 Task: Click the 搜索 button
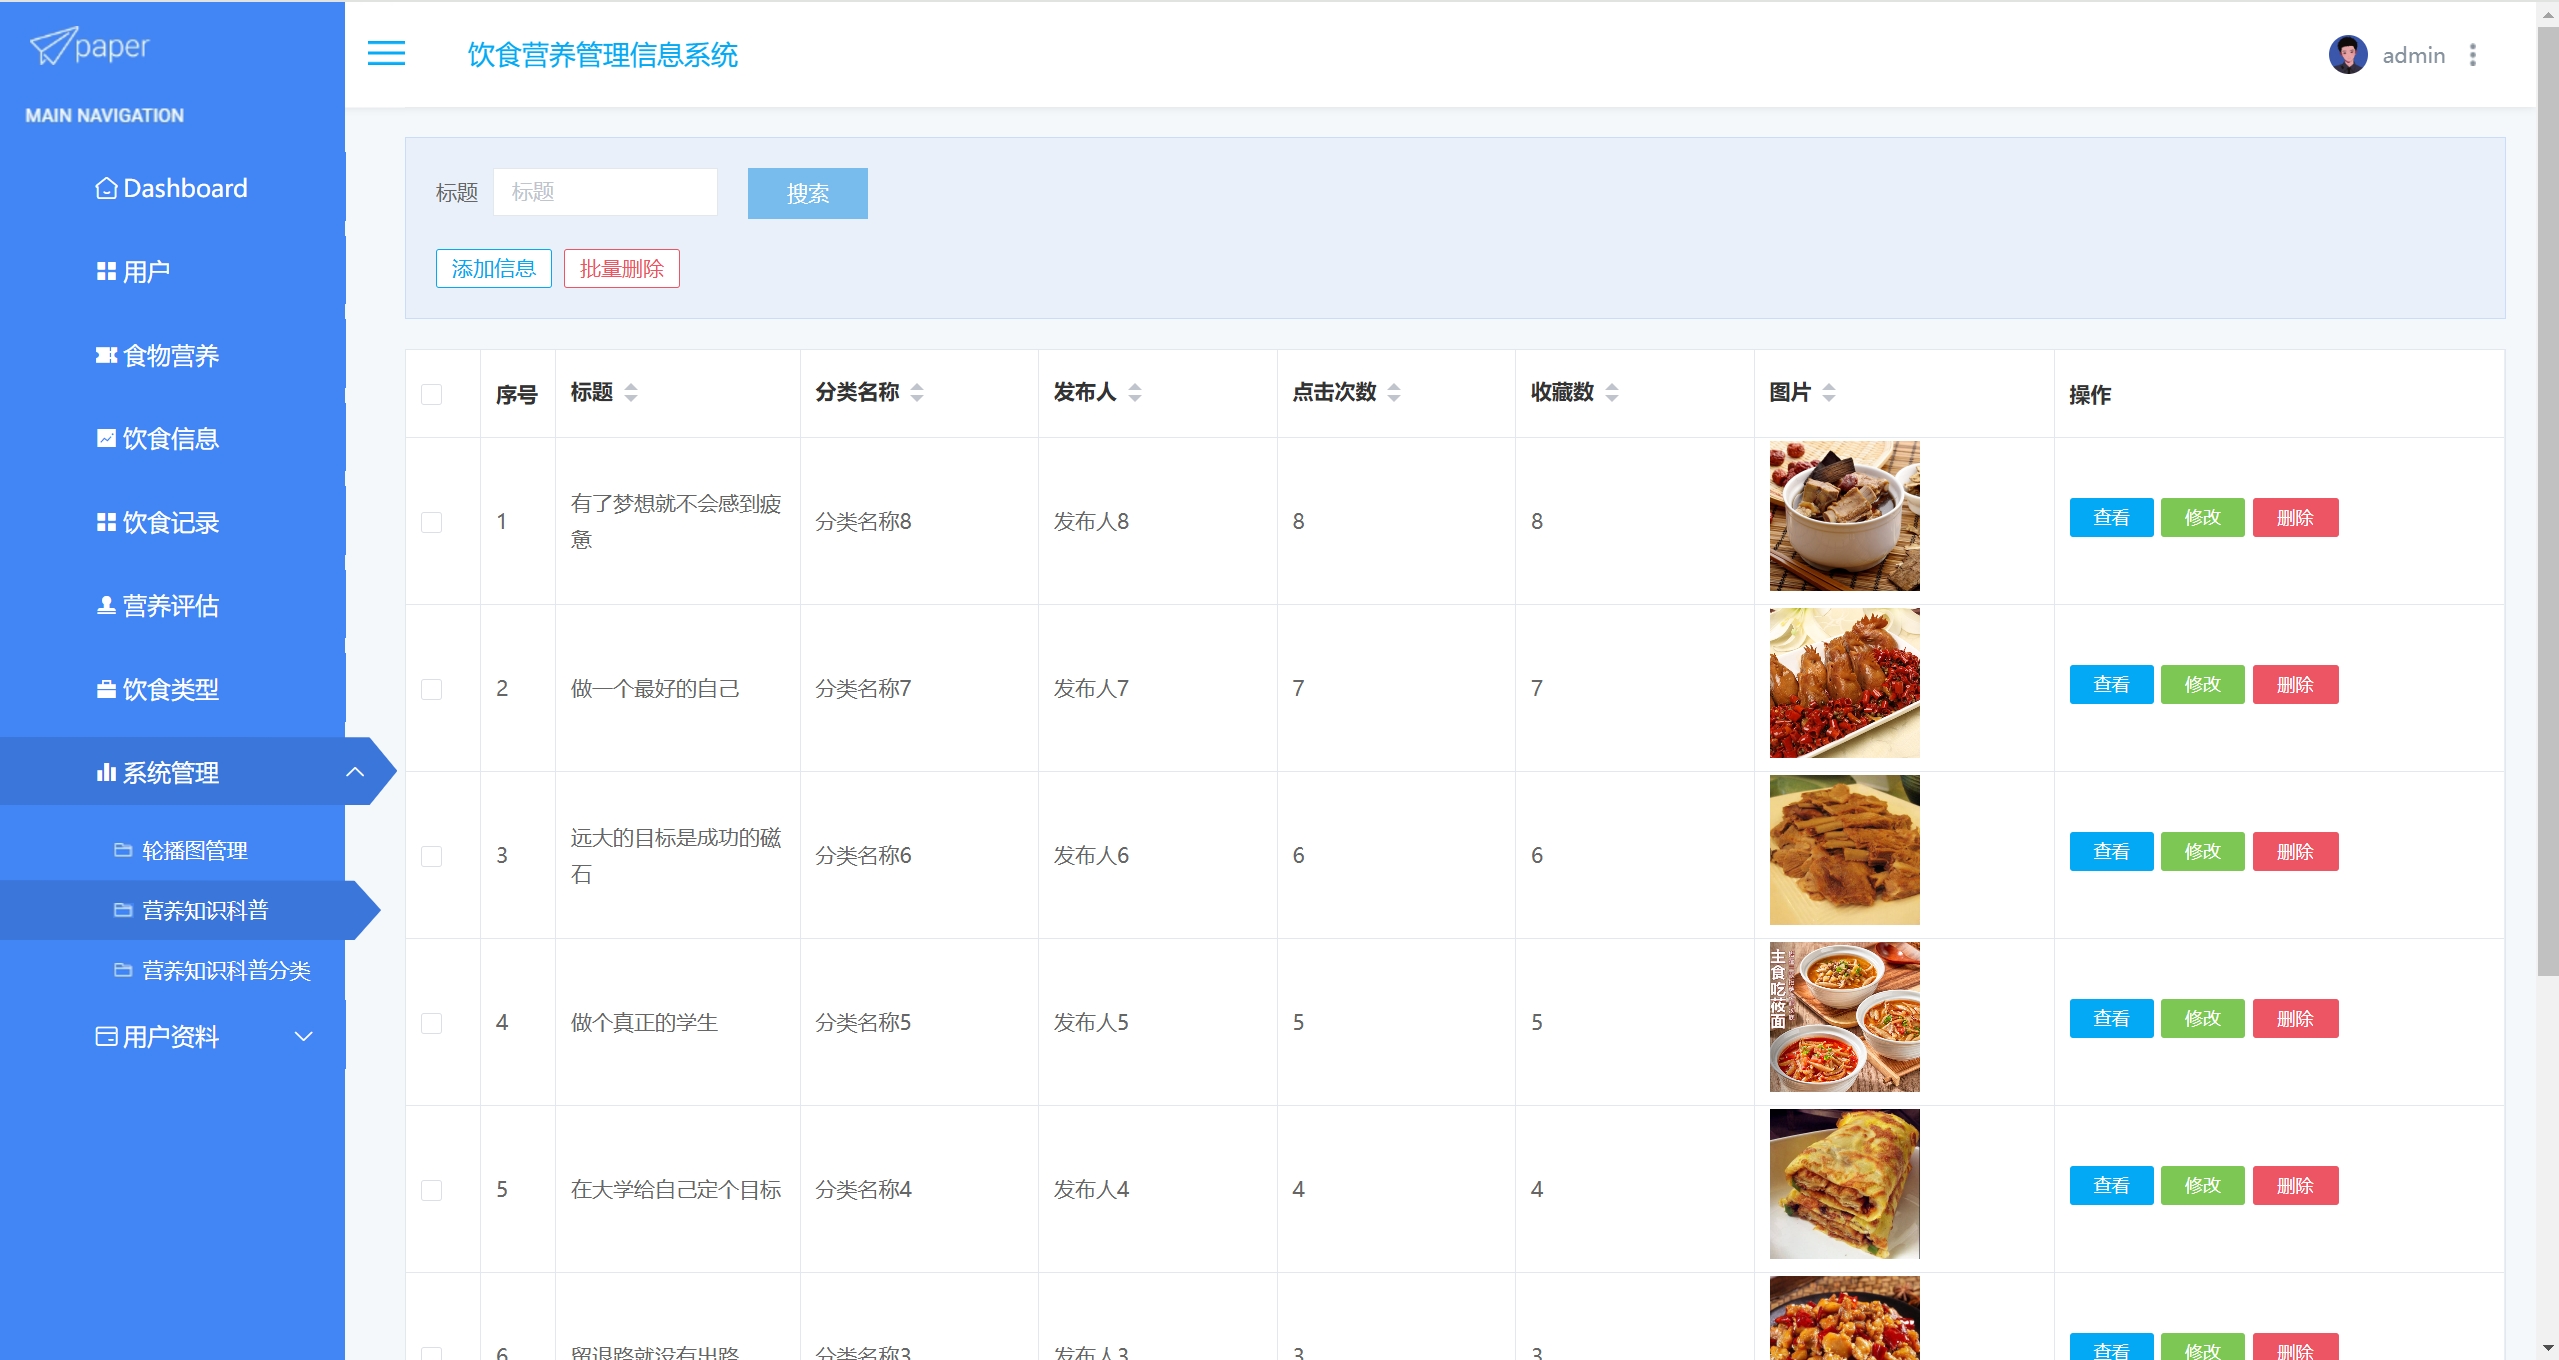click(x=808, y=193)
